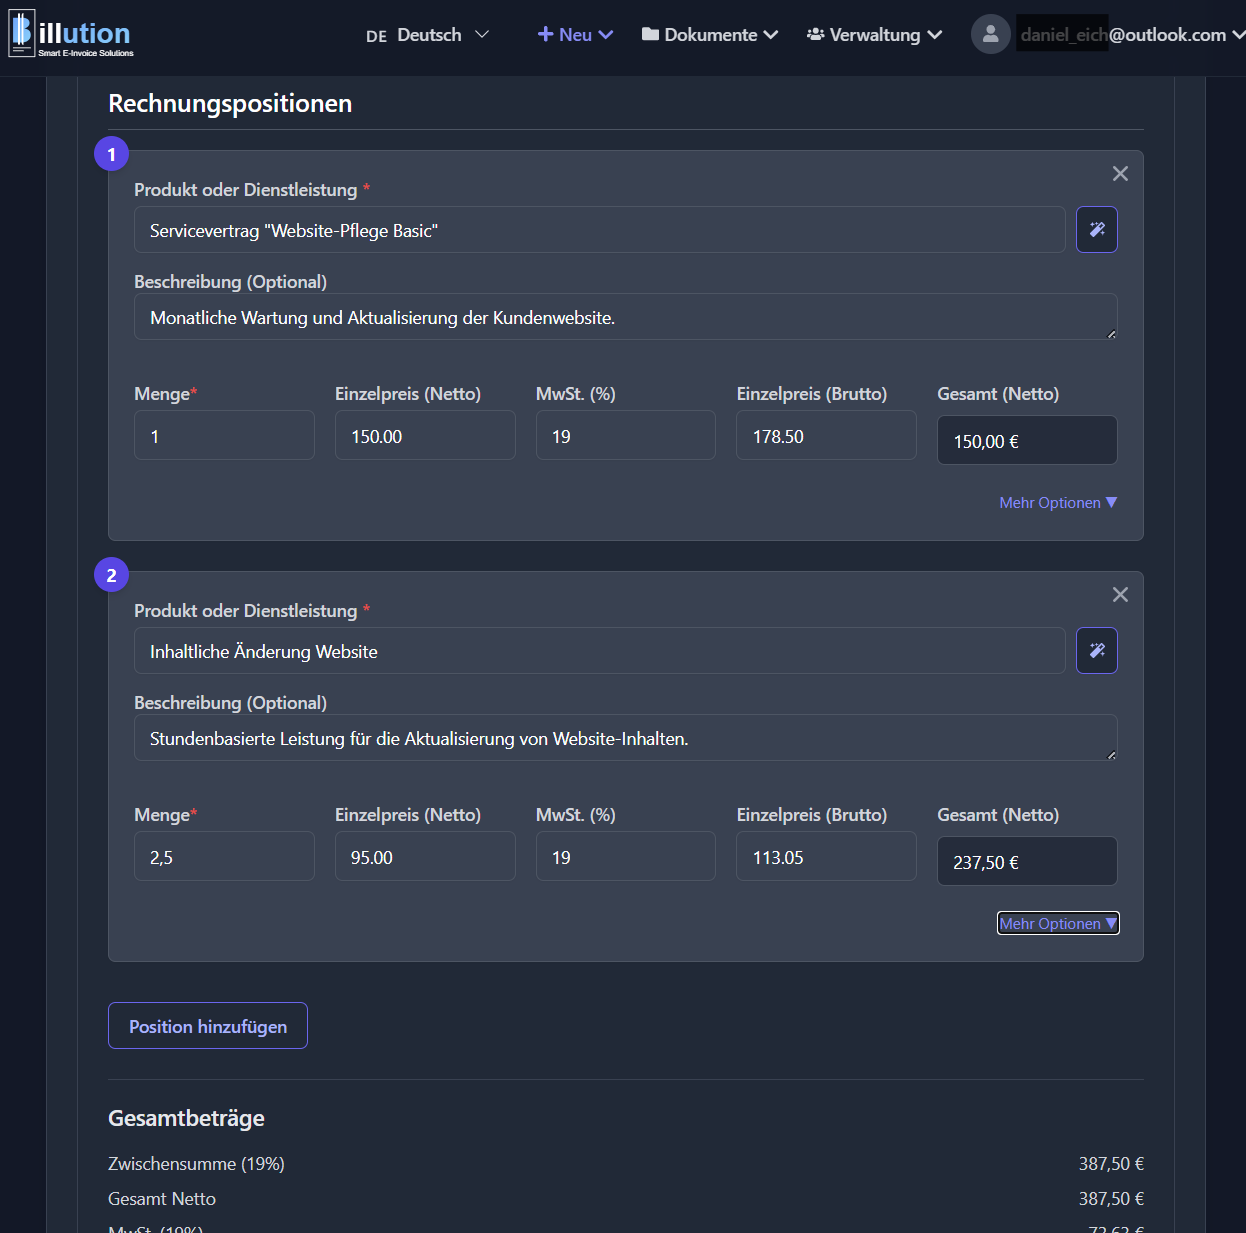
Task: Open the Verwaltung menu
Action: pos(875,35)
